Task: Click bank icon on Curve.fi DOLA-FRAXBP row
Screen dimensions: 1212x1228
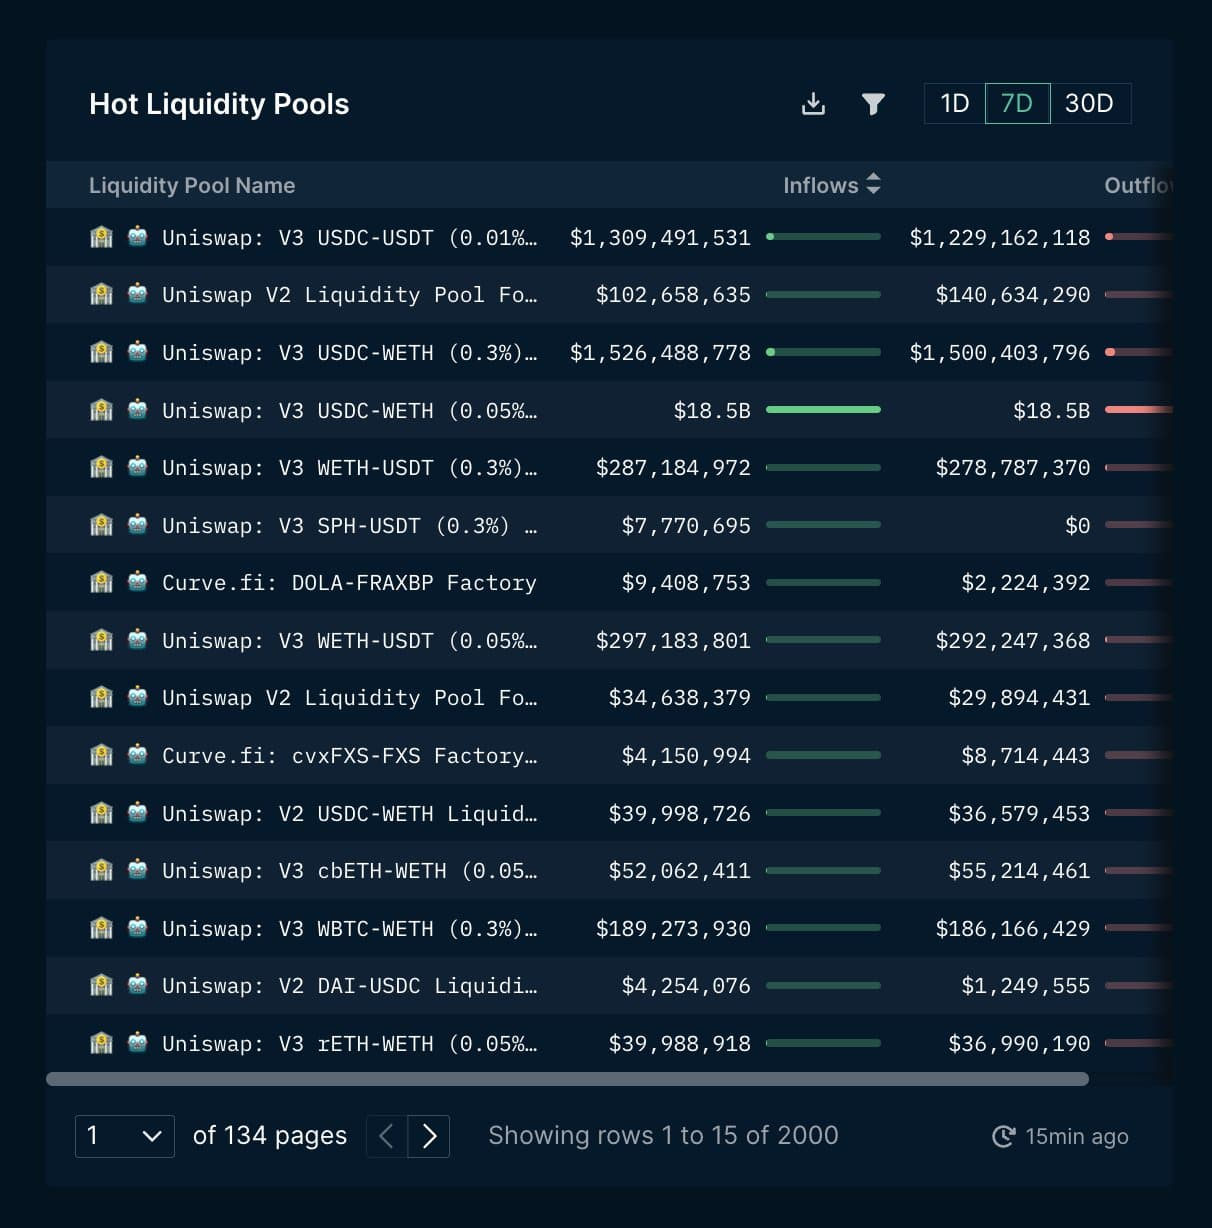Action: pyautogui.click(x=101, y=582)
